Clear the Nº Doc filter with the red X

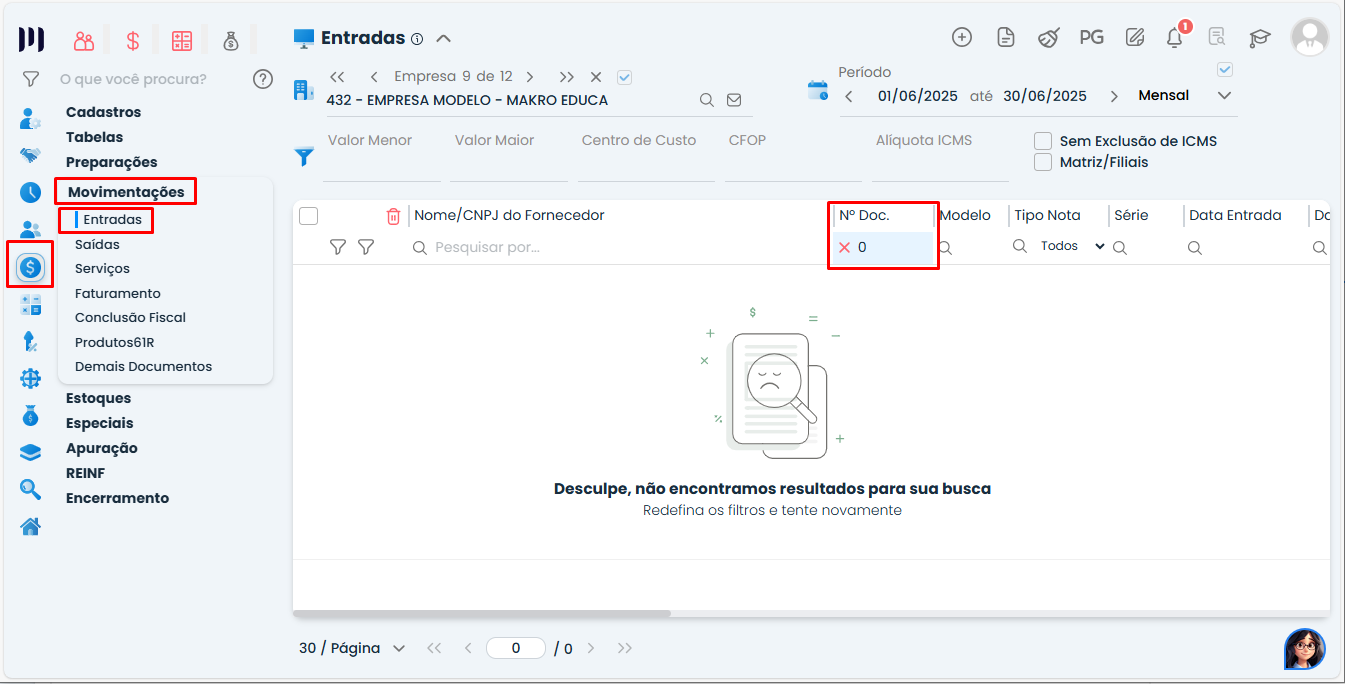pos(845,246)
